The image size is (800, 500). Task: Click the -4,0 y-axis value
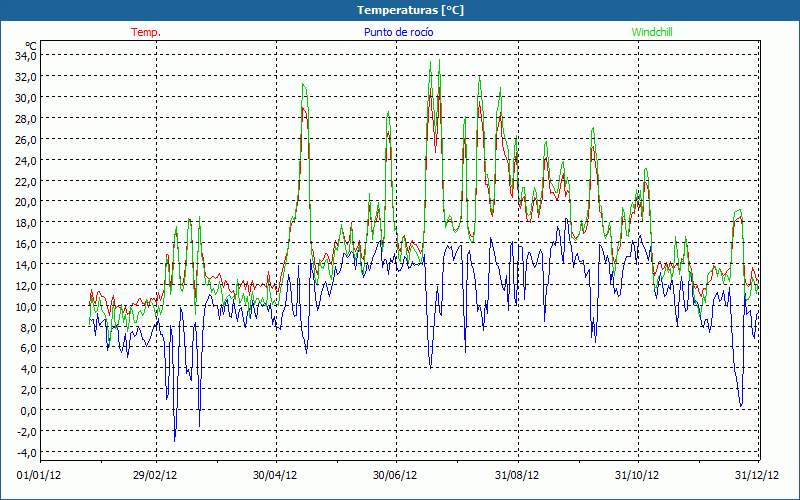26,452
